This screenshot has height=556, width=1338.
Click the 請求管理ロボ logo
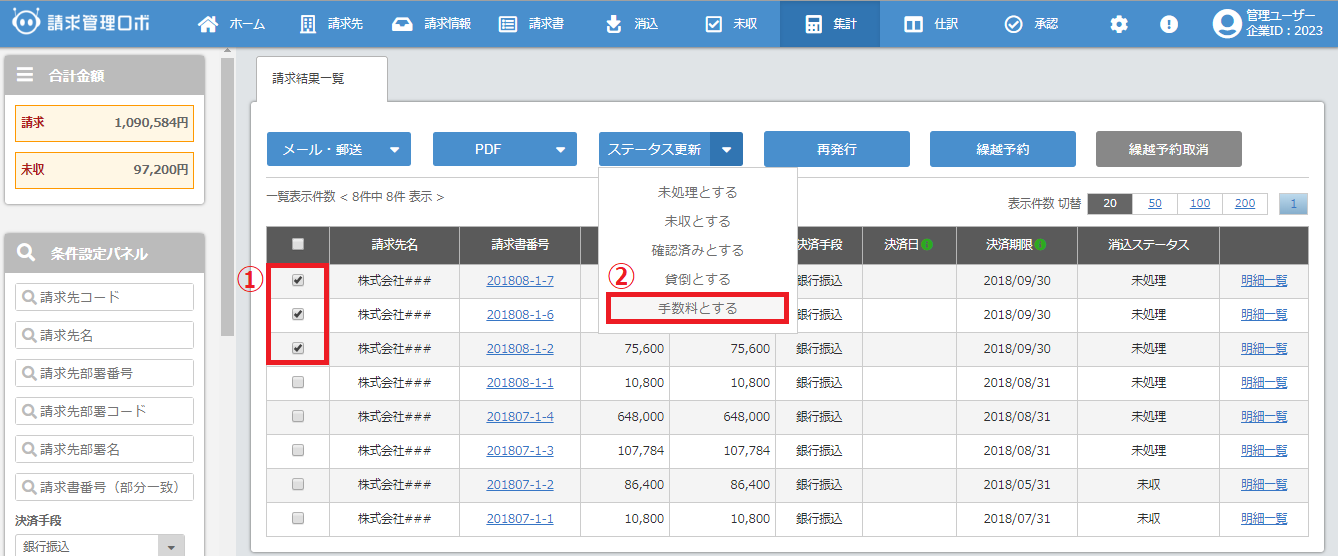[x=80, y=23]
